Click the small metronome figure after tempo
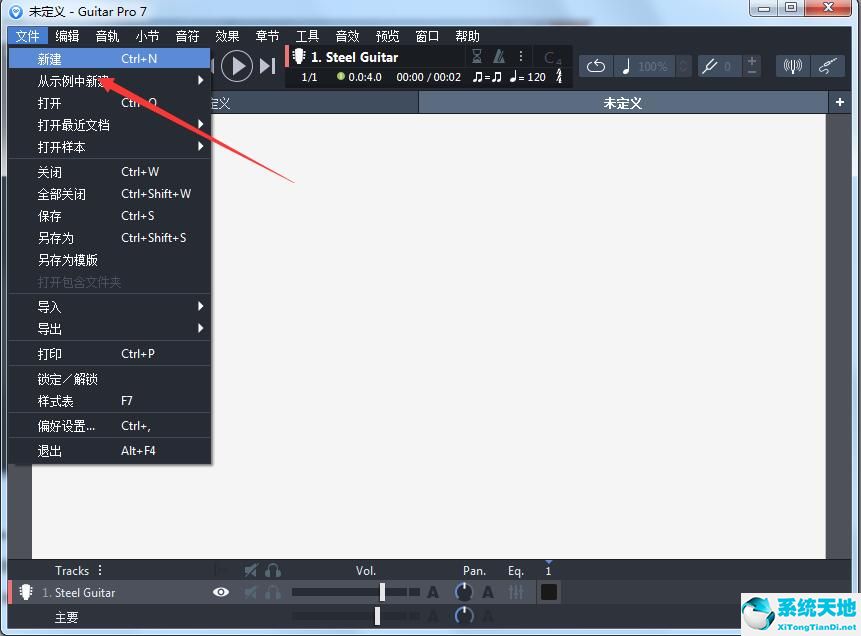 559,76
